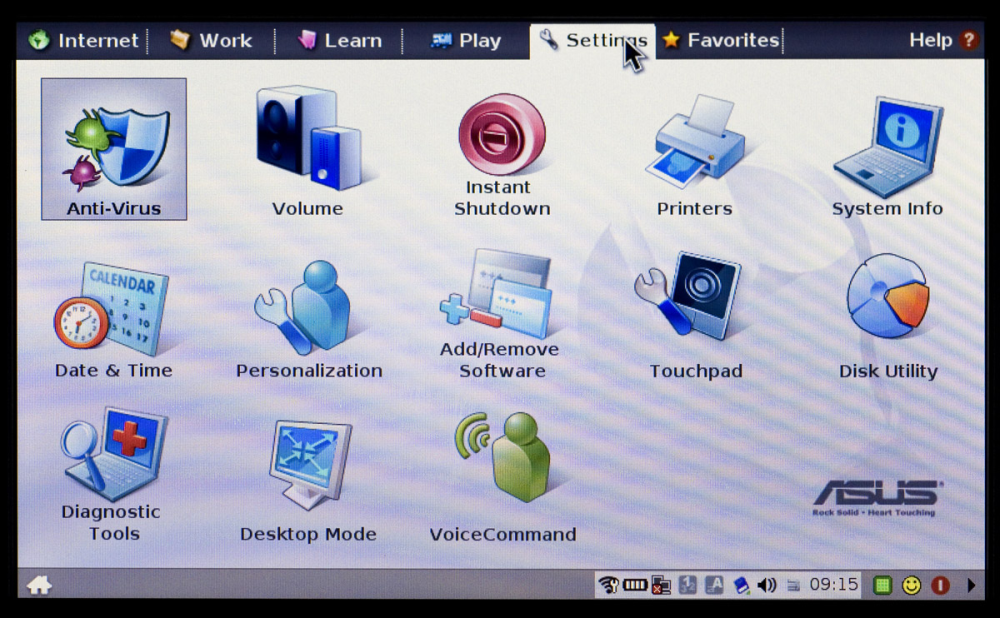Click the speaker volume tray icon
The height and width of the screenshot is (618, 1000).
tap(767, 585)
